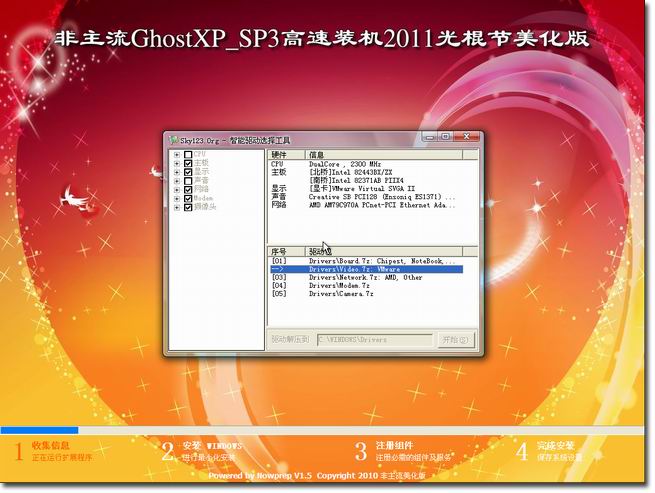This screenshot has width=655, height=493.
Task: Select the AMD AM79C970A PCnet-PCI Ethernet row
Action: tap(366, 205)
